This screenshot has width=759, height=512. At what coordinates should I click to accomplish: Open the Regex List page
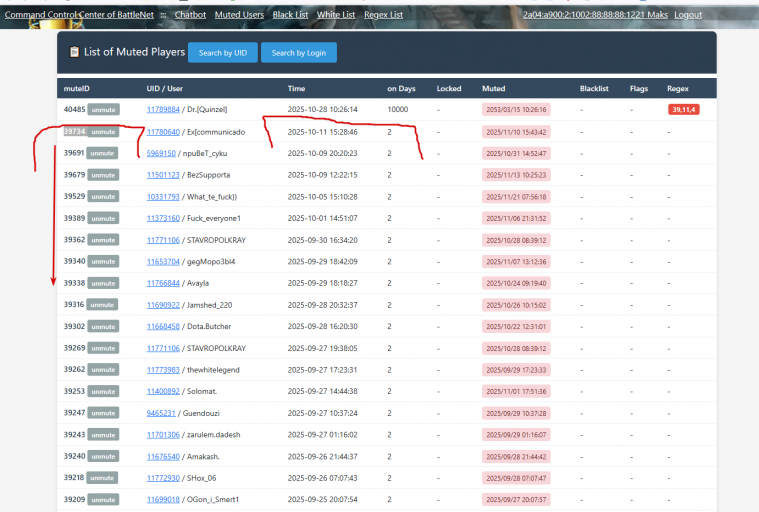coord(383,15)
